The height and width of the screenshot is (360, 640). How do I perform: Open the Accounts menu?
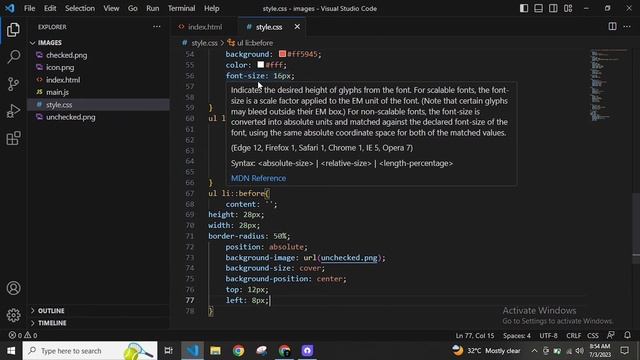click(13, 288)
